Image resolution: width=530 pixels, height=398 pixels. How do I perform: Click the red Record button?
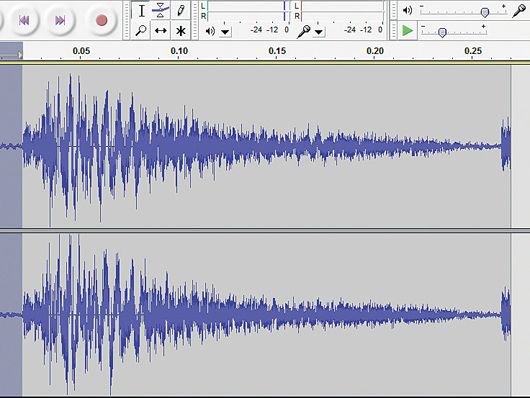pos(101,20)
